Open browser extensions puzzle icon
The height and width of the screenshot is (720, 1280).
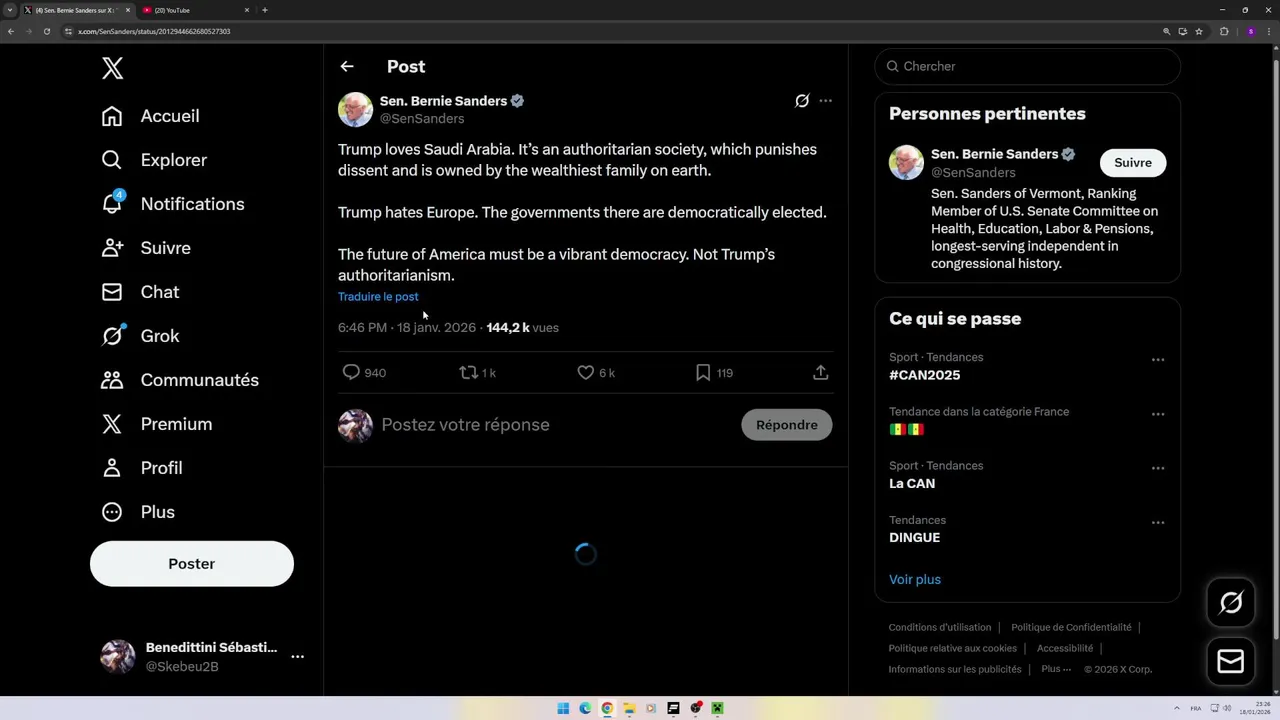coord(1224,31)
